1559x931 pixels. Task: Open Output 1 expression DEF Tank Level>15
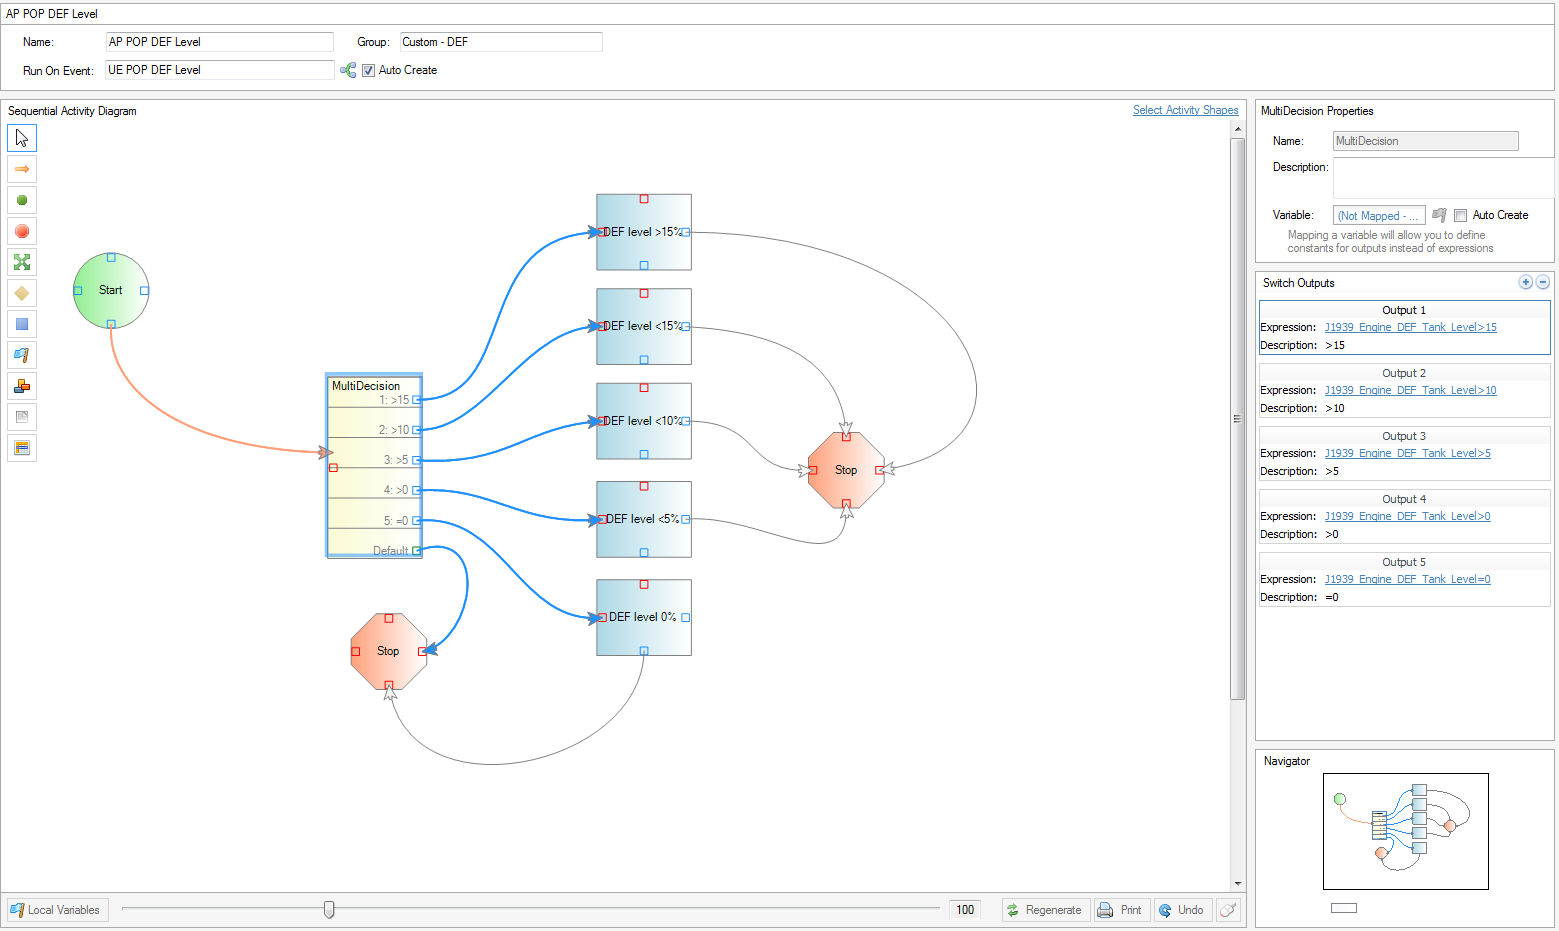click(x=1410, y=327)
